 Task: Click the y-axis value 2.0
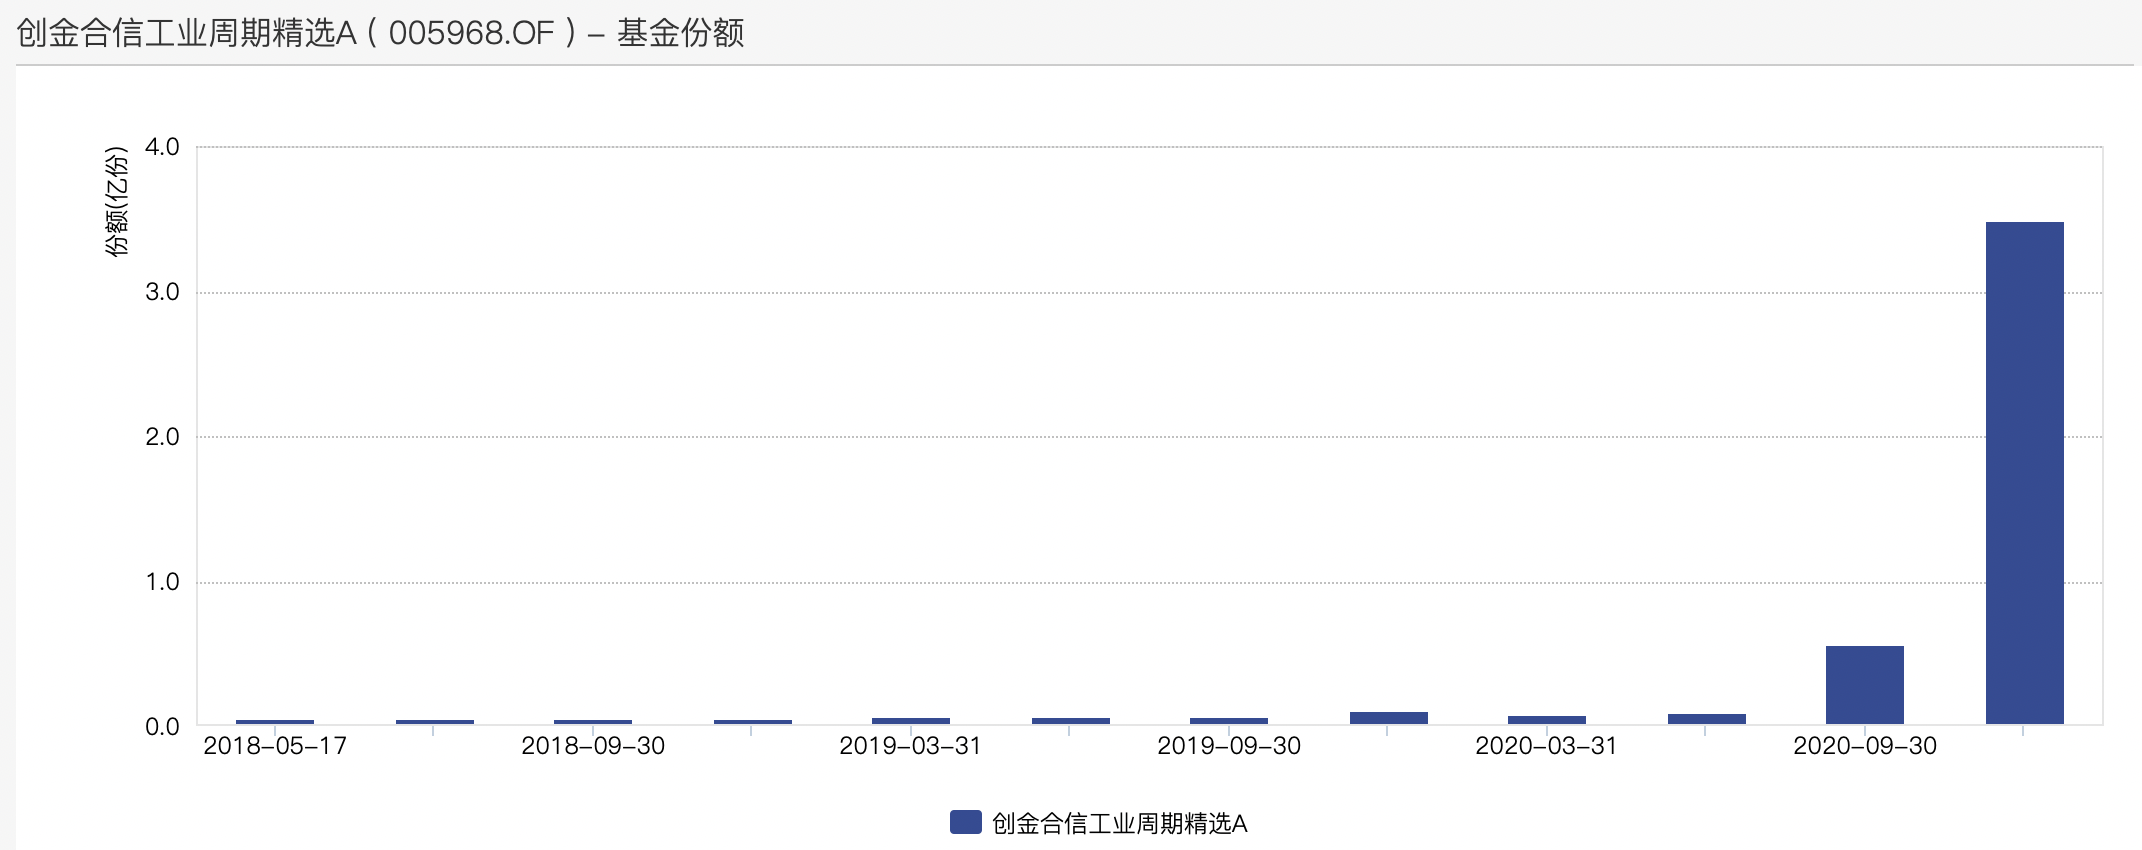click(162, 437)
